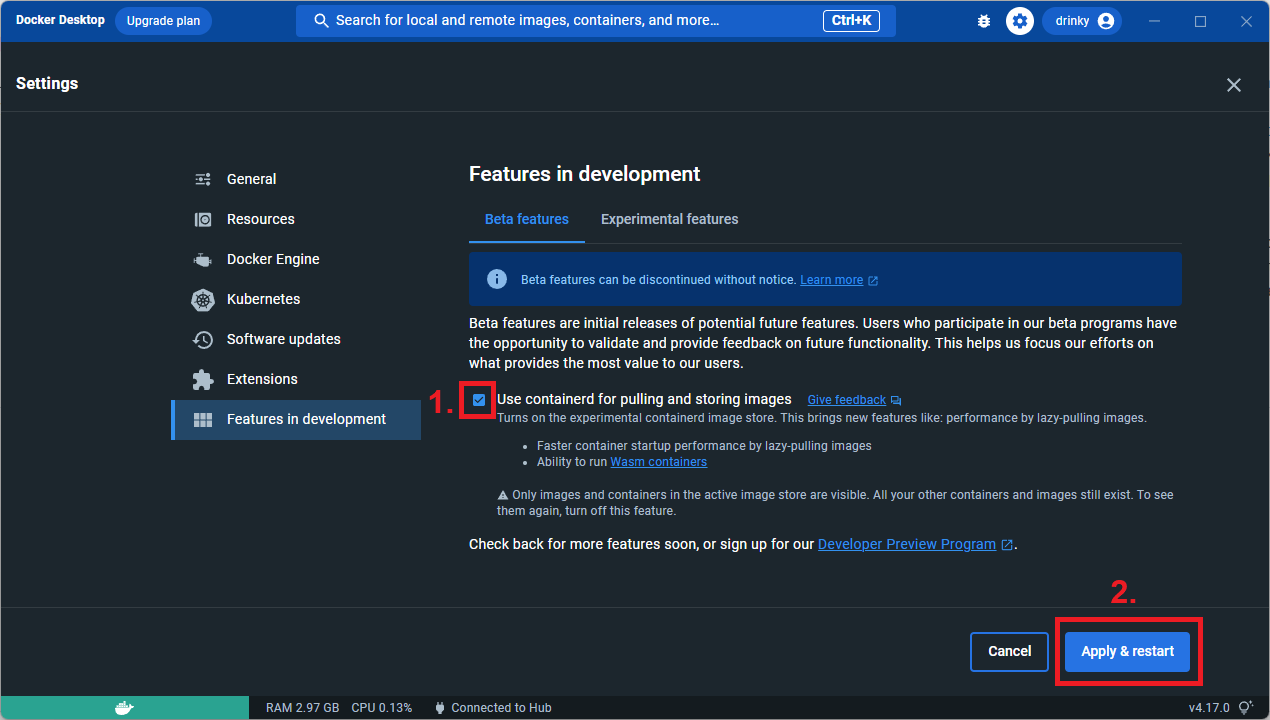
Task: Close the Settings panel with X
Action: pos(1234,85)
